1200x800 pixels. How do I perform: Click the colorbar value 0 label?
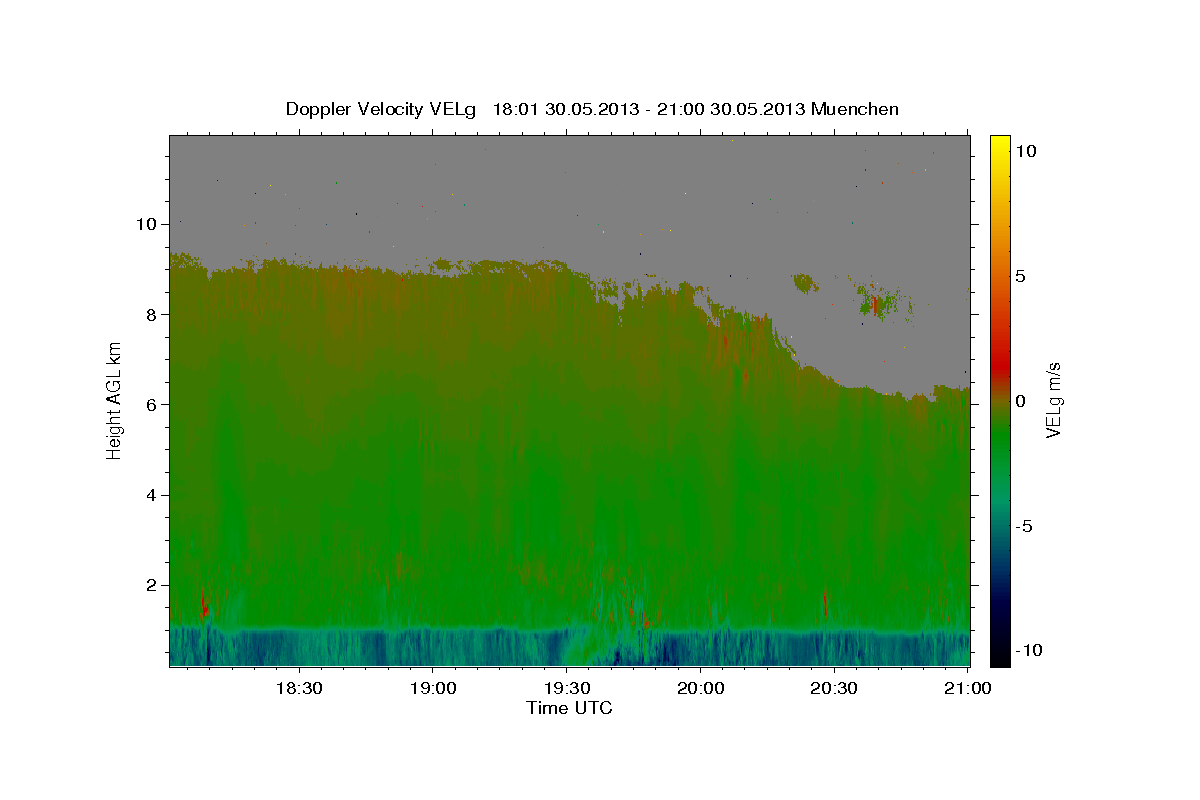tap(1021, 401)
